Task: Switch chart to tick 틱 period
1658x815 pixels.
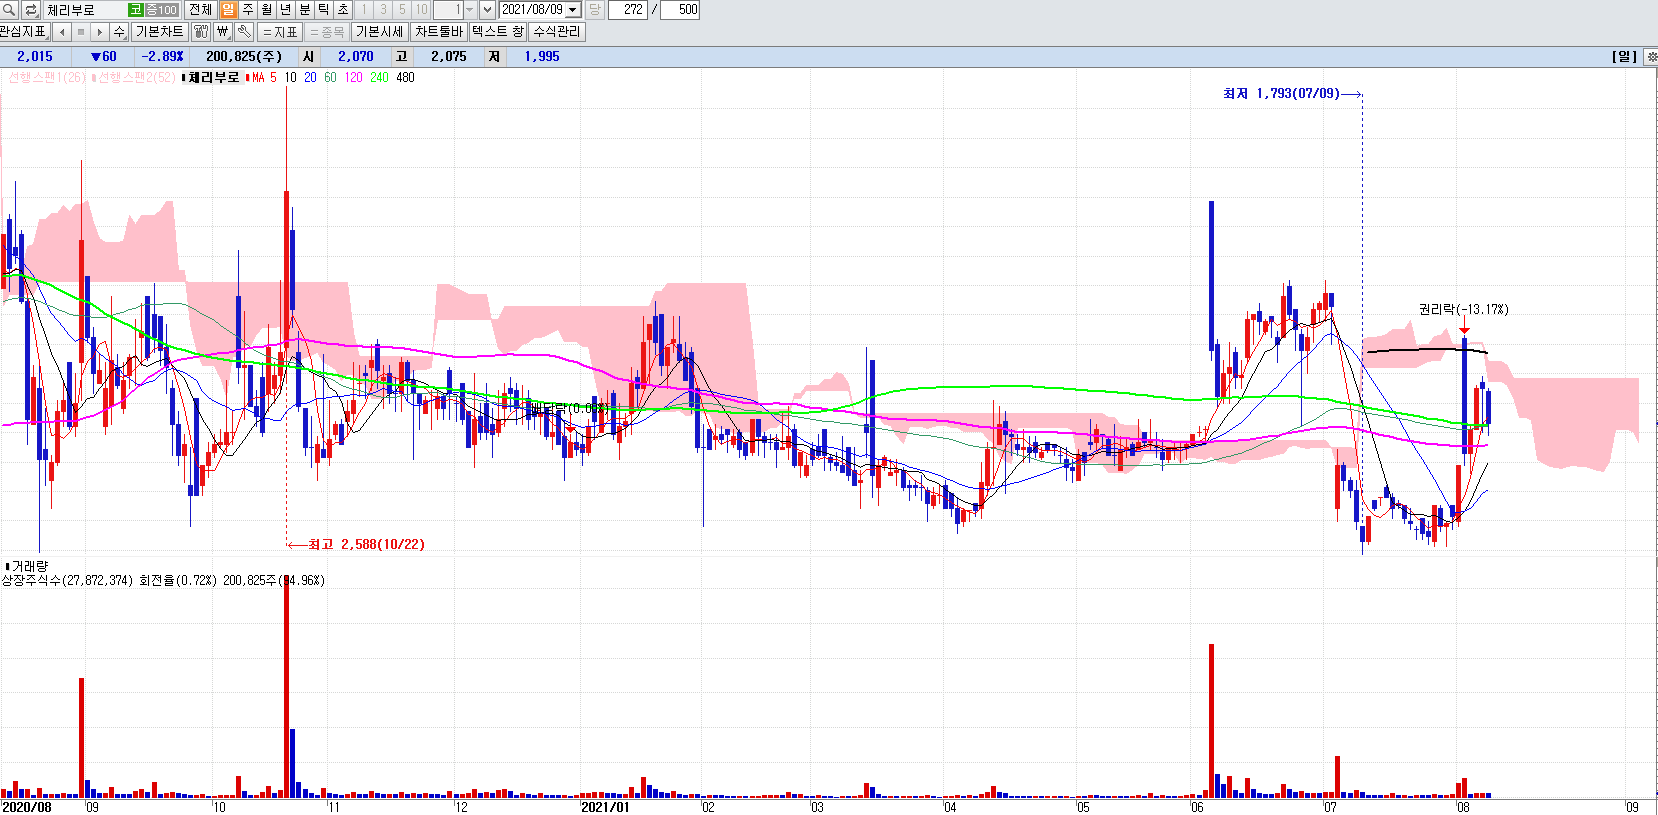Action: point(323,9)
